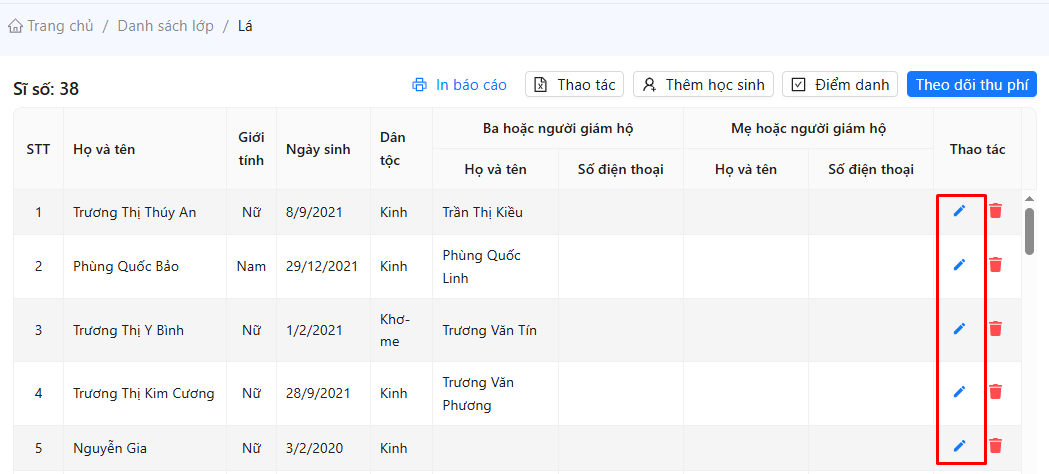Click trash icon for Nguyễn Gia
Viewport: 1049px width, 474px height.
point(995,446)
